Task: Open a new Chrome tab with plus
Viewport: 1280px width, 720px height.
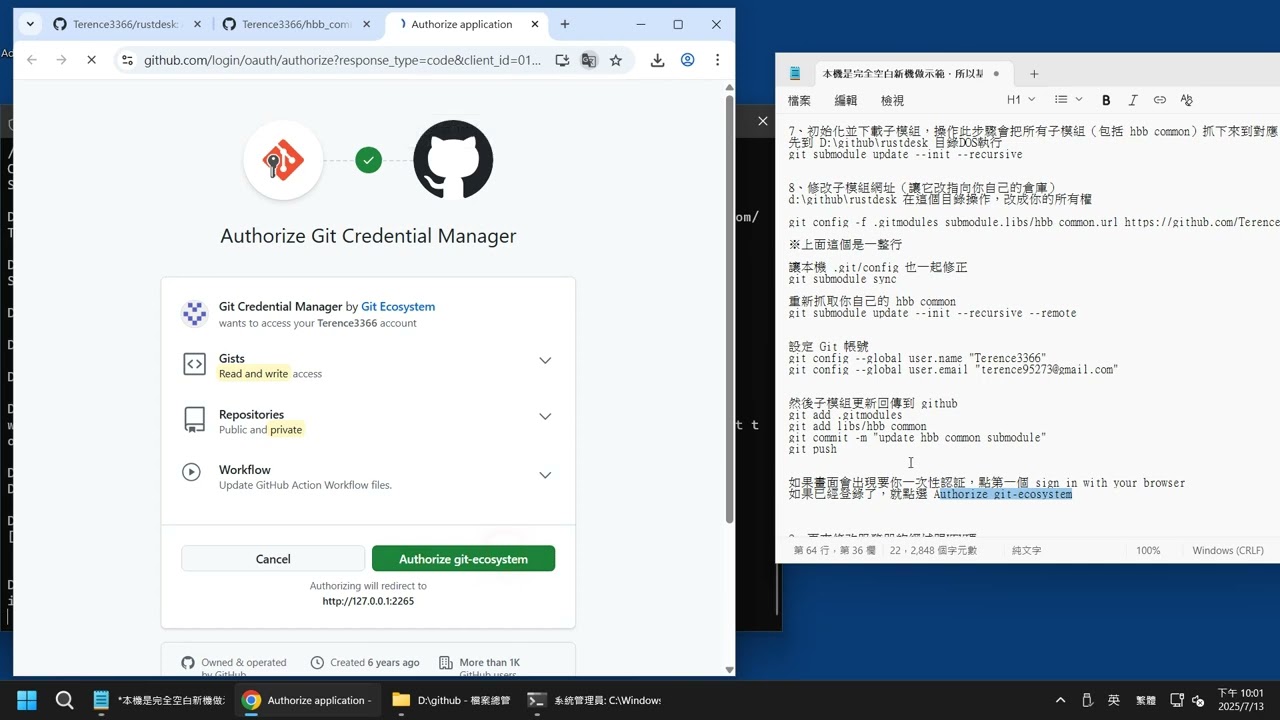Action: pyautogui.click(x=565, y=24)
